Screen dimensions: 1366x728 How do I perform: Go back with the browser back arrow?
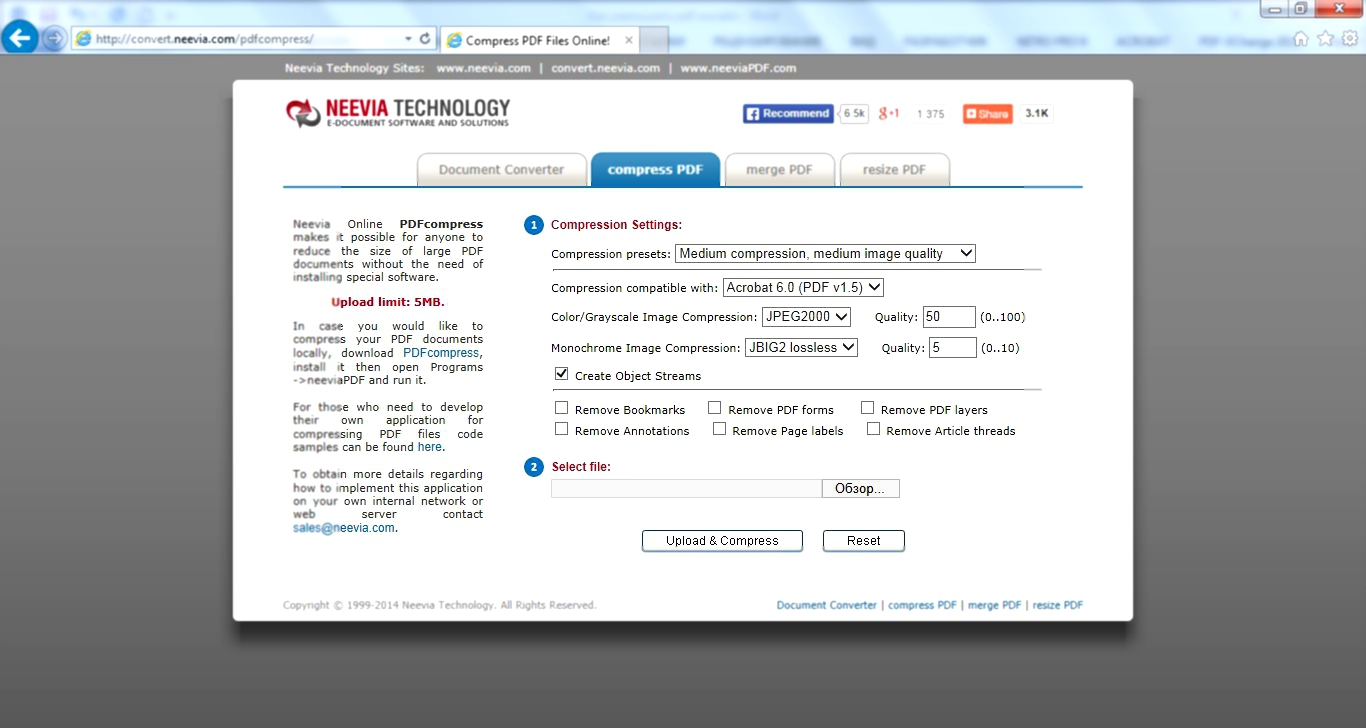(x=21, y=38)
